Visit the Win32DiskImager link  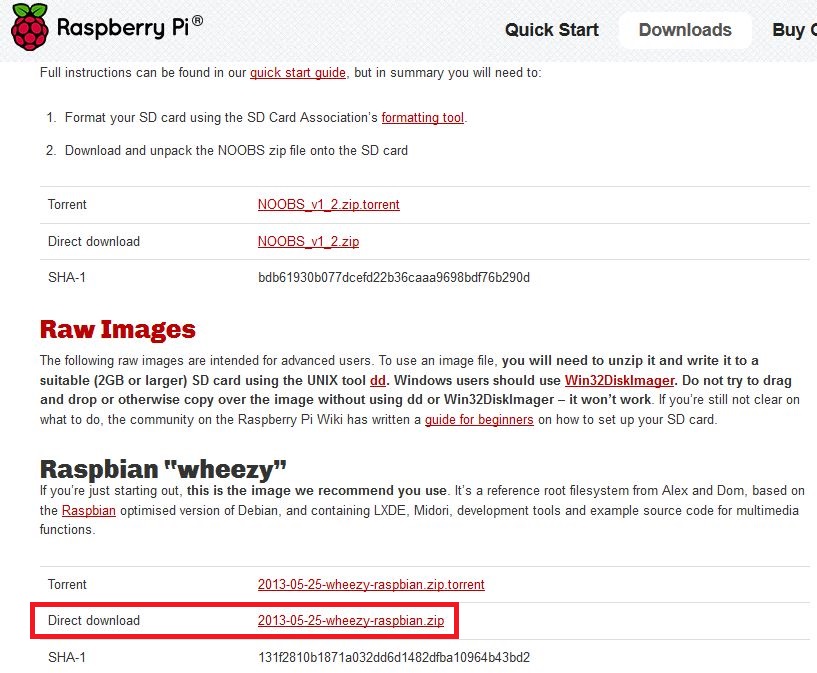coord(620,381)
